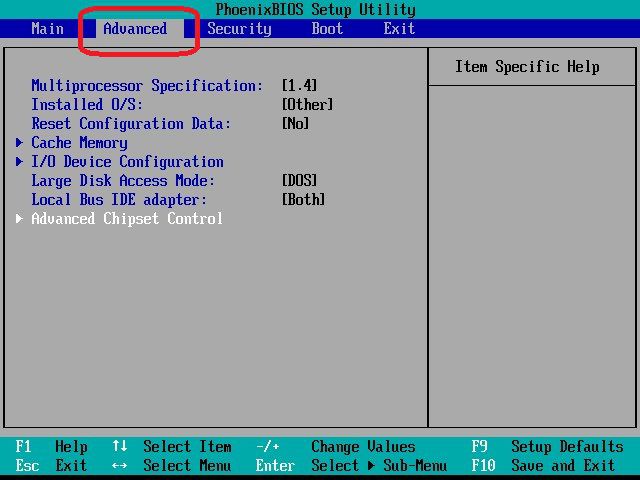Switch to the Main menu tab

coord(47,29)
